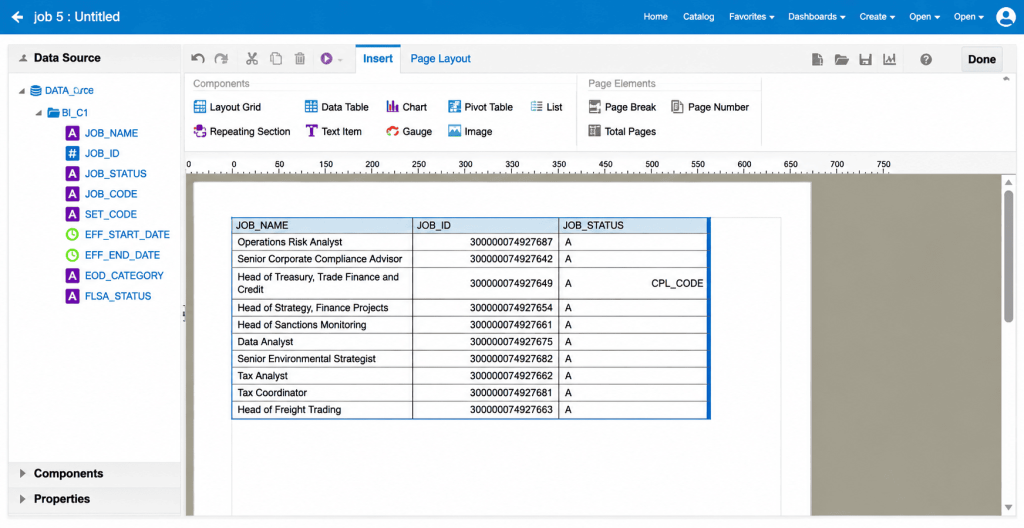This screenshot has width=1024, height=528.
Task: Open the Create dropdown menu
Action: pos(877,17)
